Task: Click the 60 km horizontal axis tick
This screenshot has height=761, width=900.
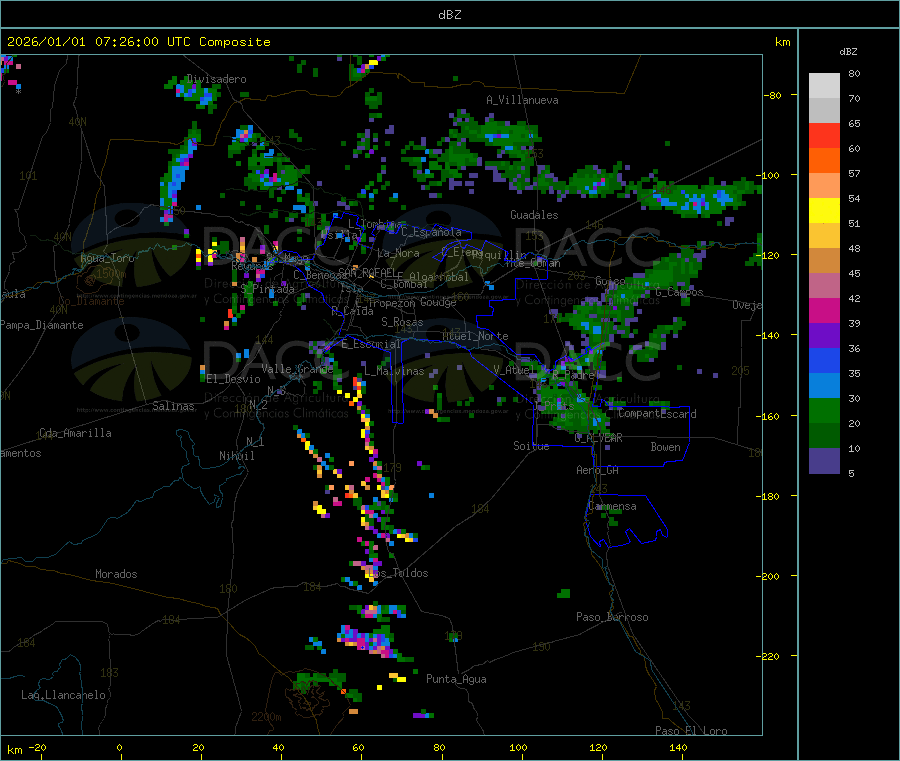Action: [x=358, y=747]
